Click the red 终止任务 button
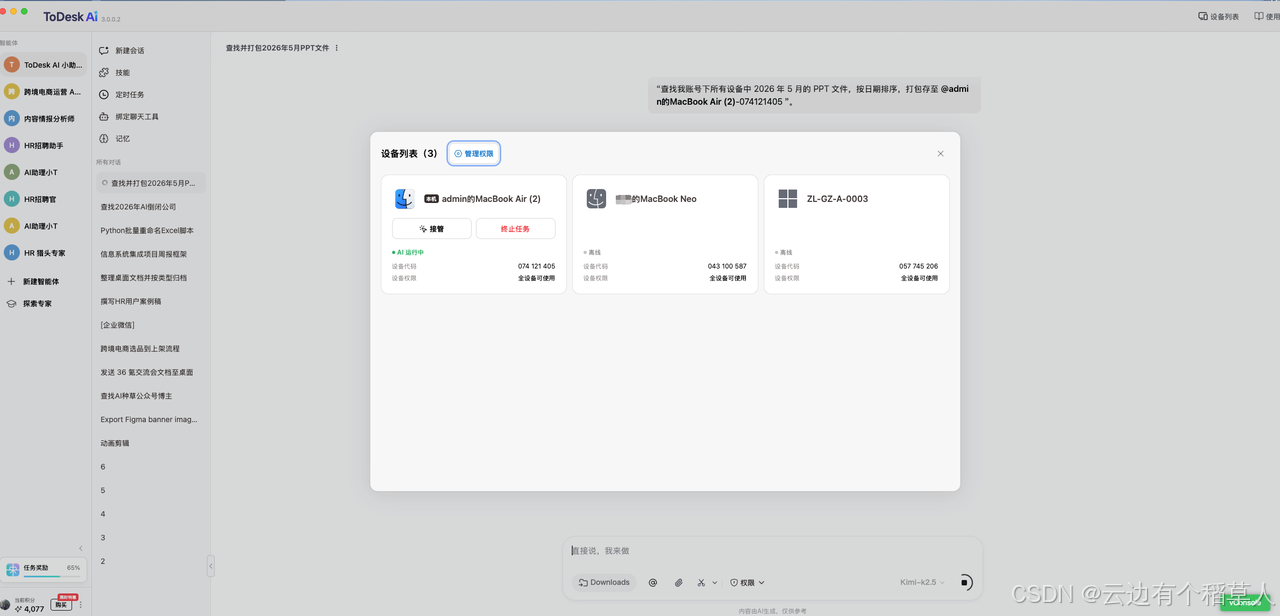1280x616 pixels. click(515, 229)
